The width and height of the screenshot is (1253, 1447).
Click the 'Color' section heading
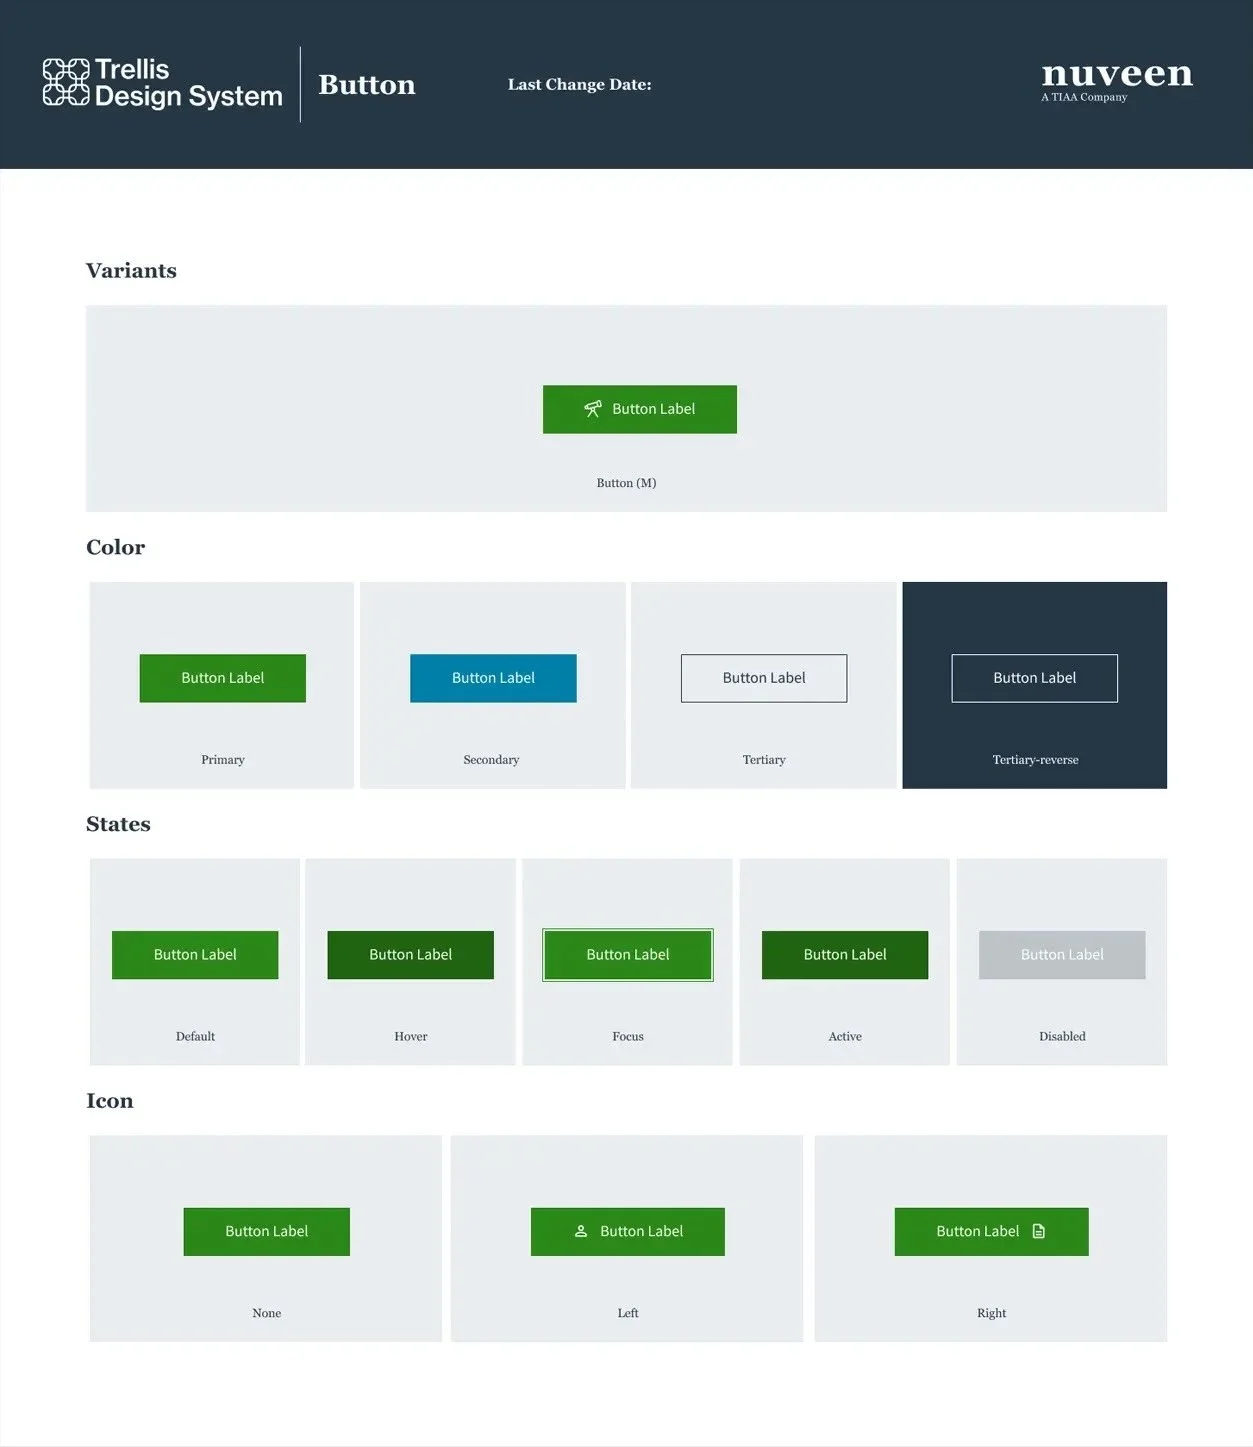pos(116,548)
